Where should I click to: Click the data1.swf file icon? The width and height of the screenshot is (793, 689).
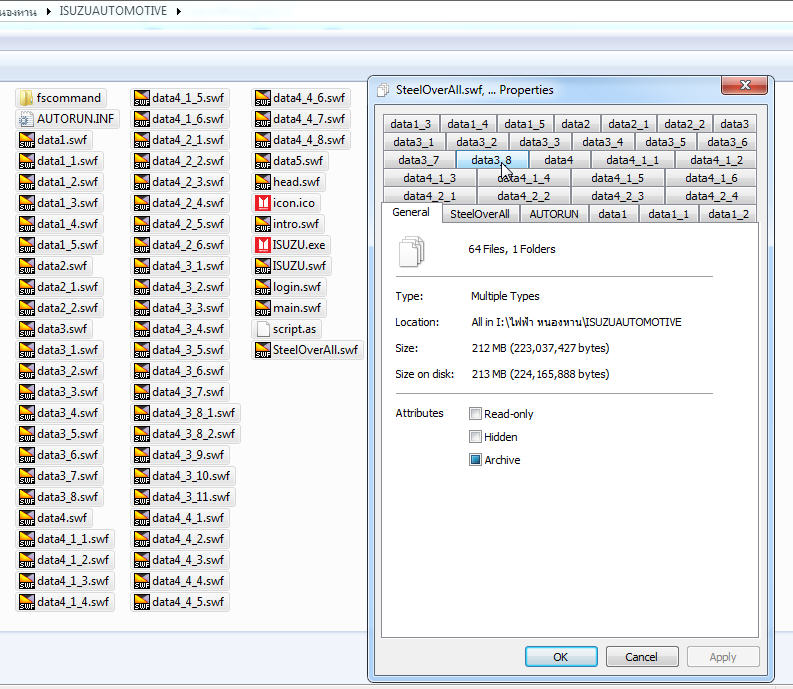click(x=26, y=140)
